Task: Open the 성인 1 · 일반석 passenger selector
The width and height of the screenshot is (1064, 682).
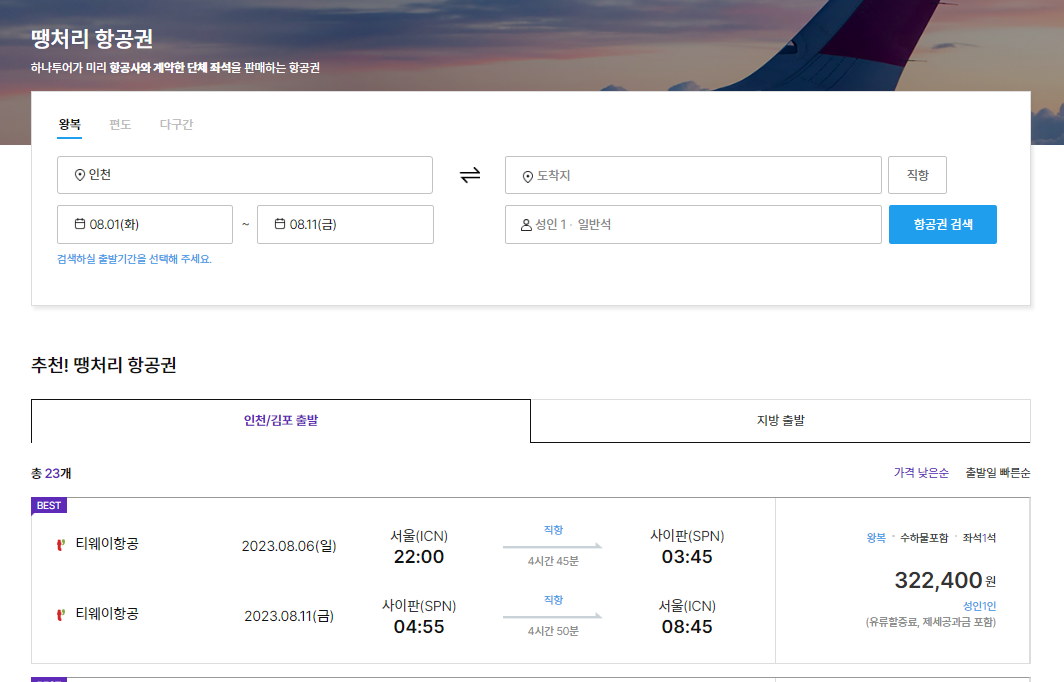Action: [x=693, y=224]
